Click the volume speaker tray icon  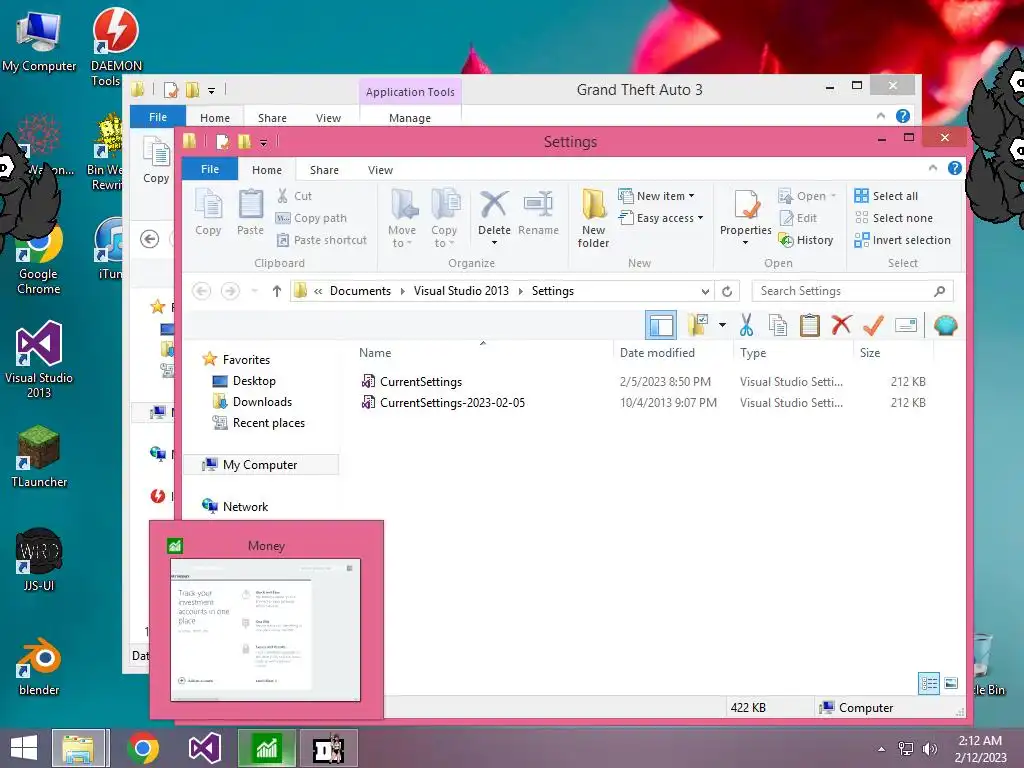click(x=929, y=748)
